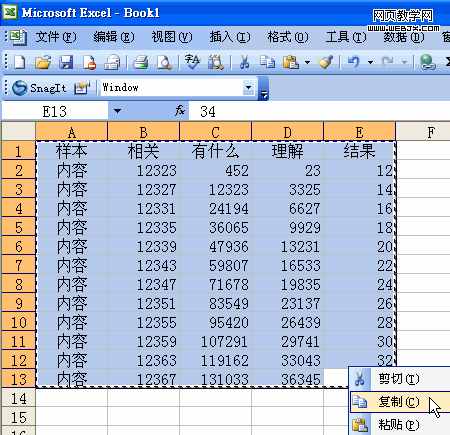The height and width of the screenshot is (435, 450).
Task: Open the 插入(I) menu
Action: tap(230, 37)
